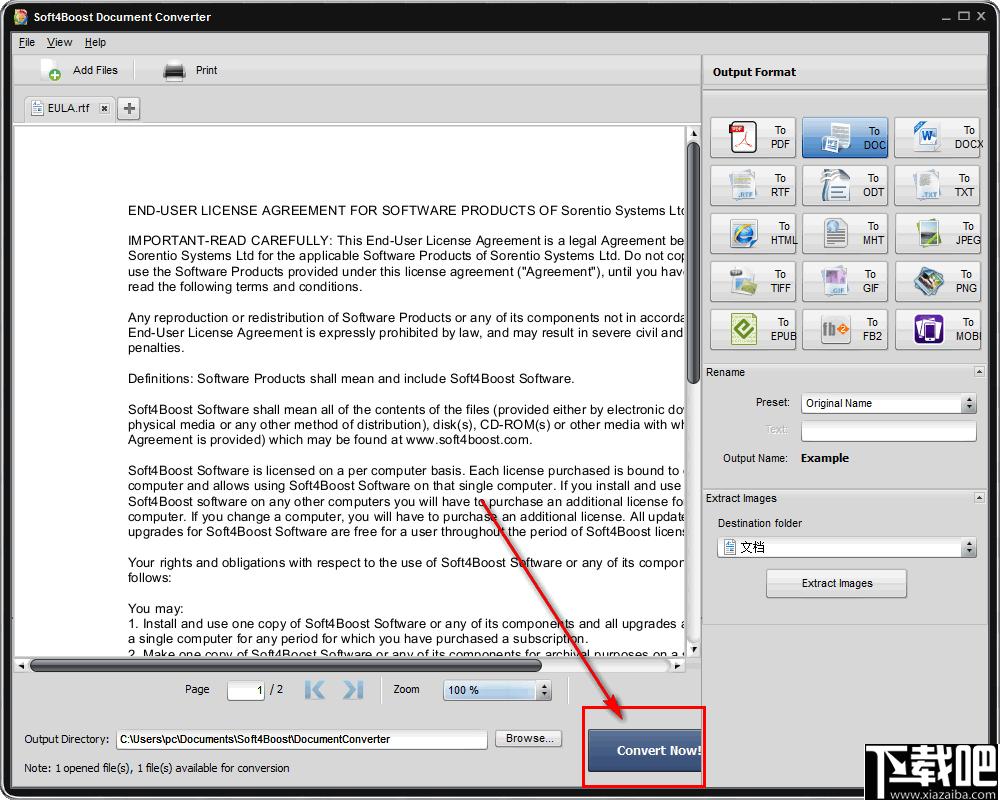Click the vertical document scrollbar thumb
This screenshot has width=1000, height=800.
[693, 263]
